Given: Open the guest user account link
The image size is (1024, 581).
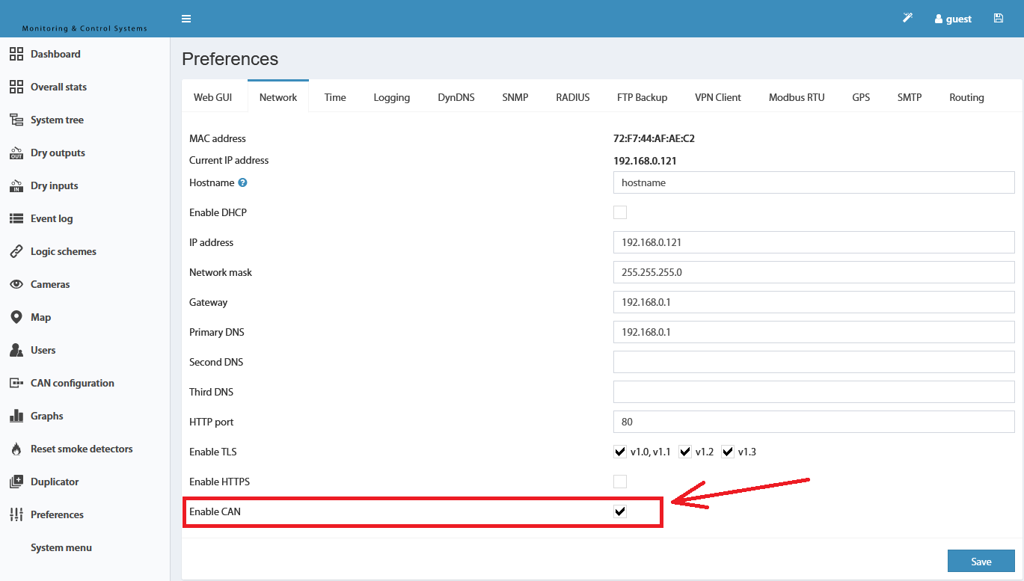Looking at the screenshot, I should coord(953,19).
